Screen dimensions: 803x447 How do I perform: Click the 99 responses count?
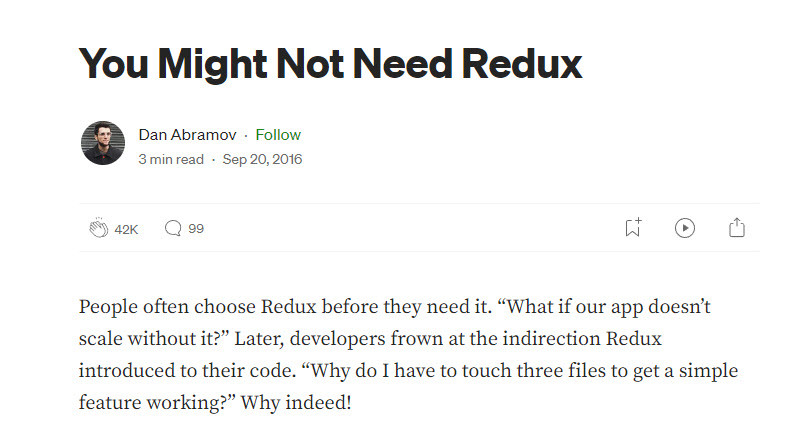196,229
